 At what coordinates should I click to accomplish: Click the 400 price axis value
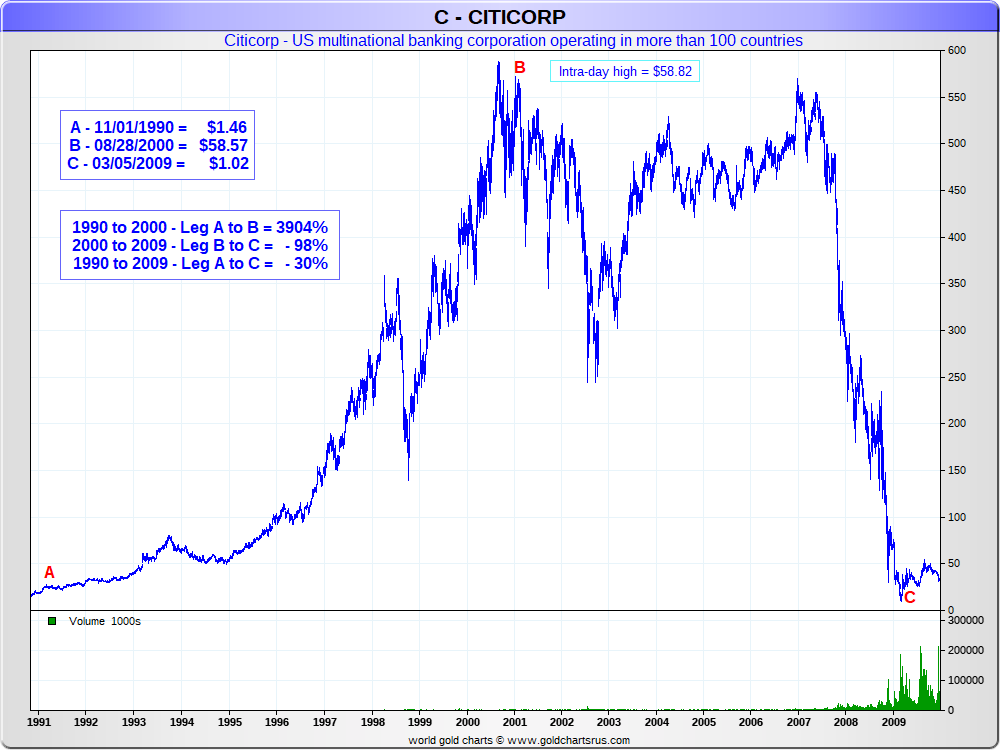[957, 237]
